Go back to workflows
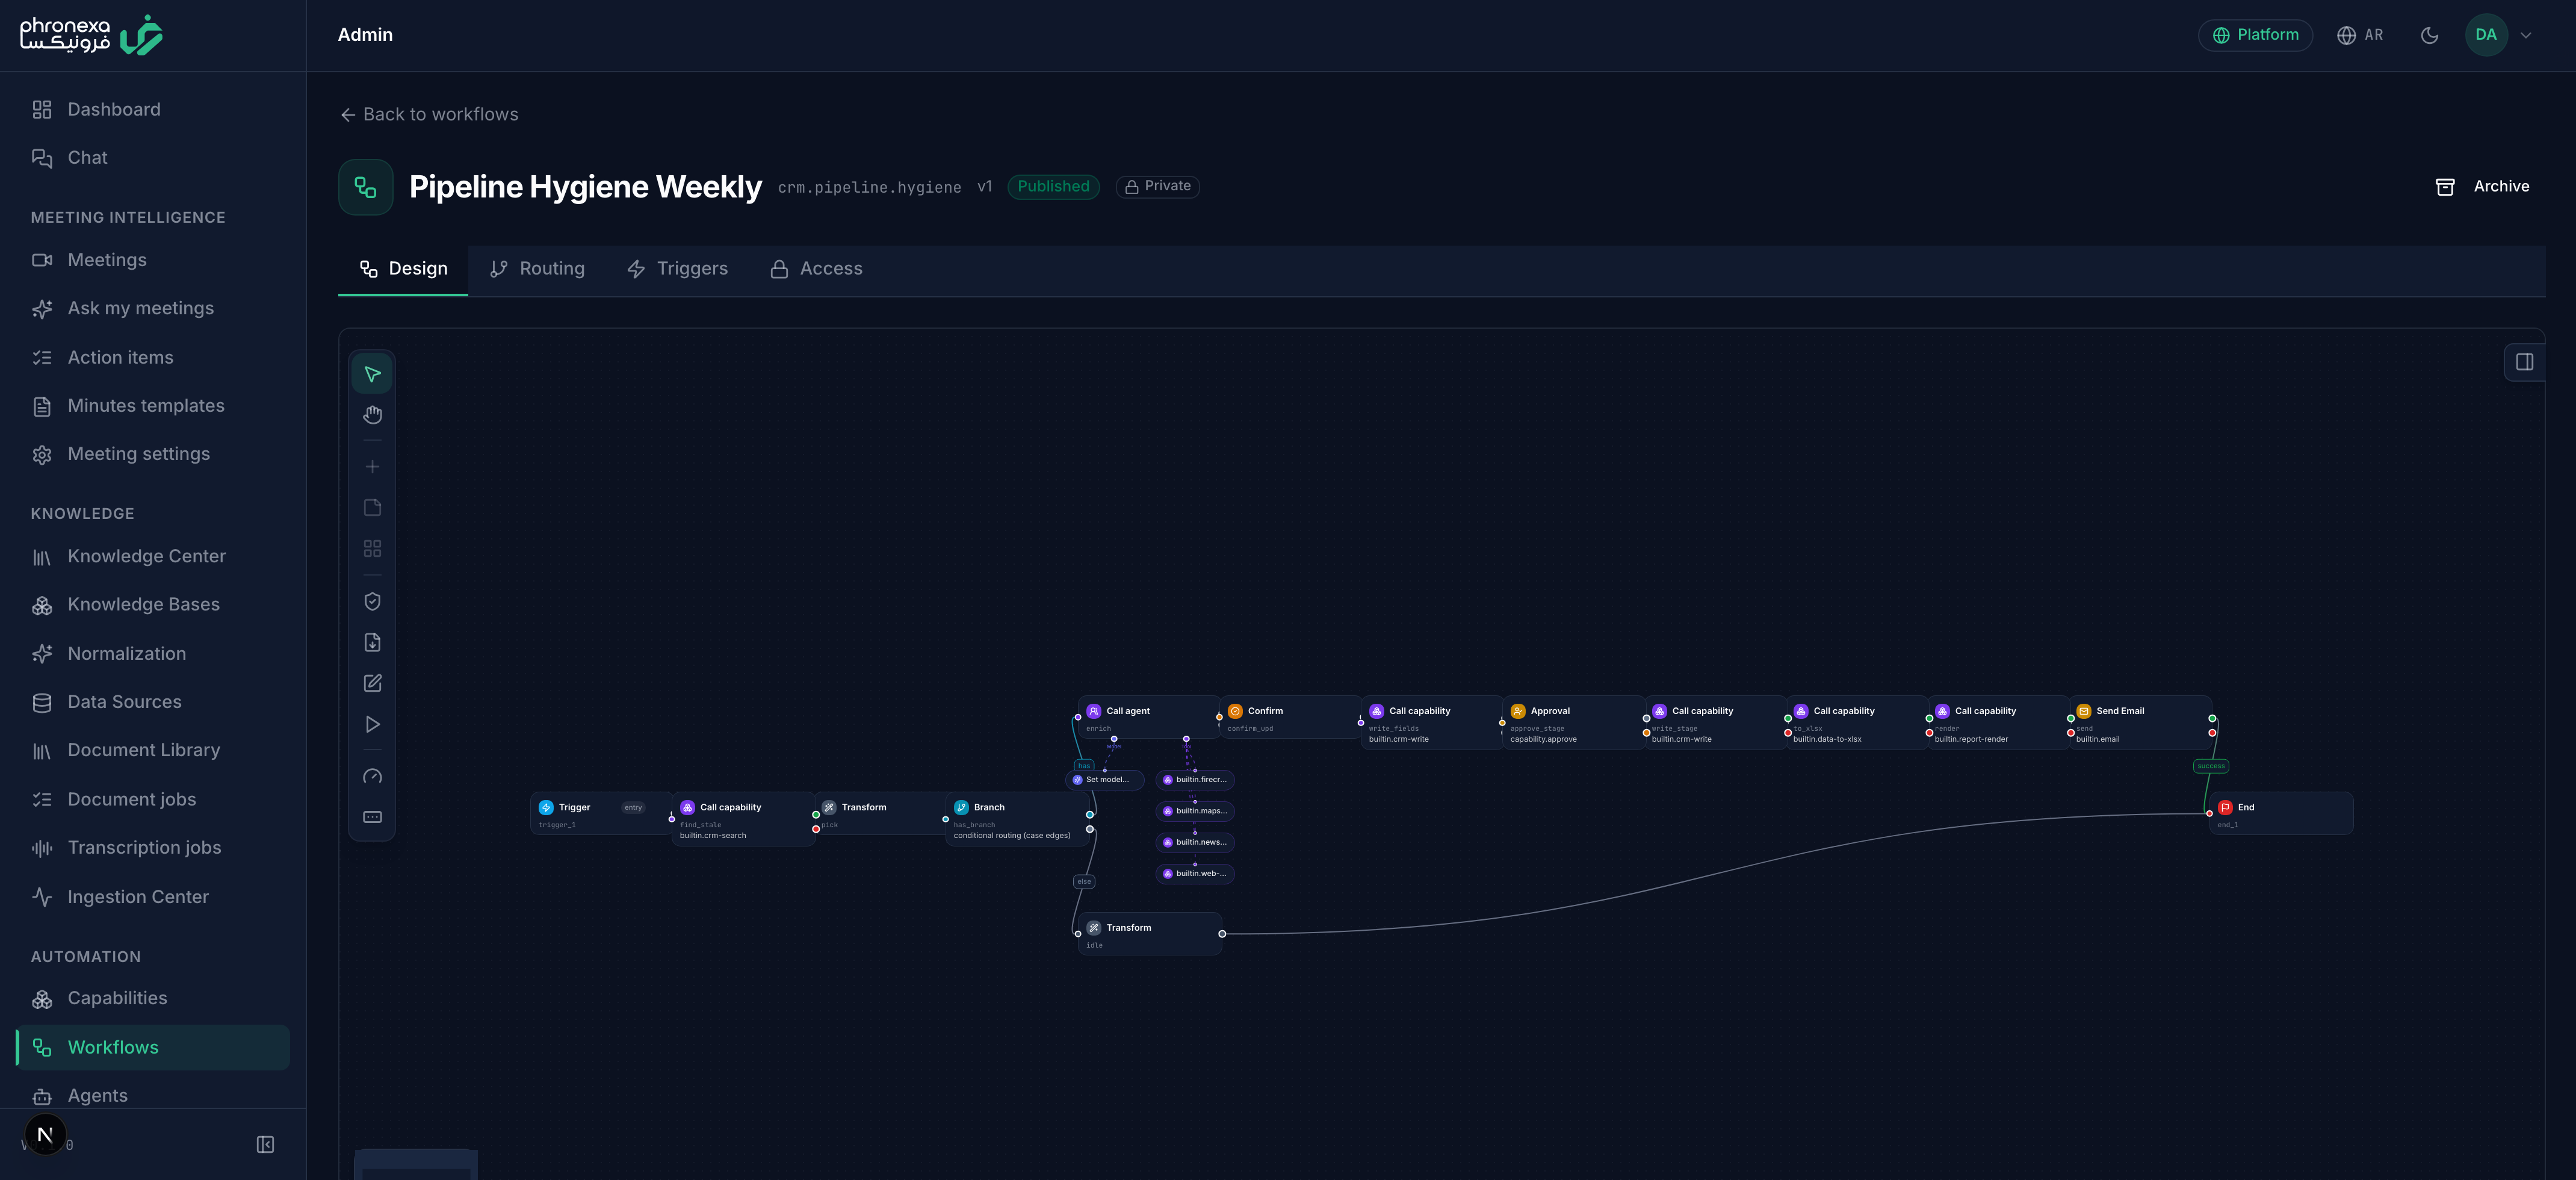This screenshot has height=1180, width=2576. pos(429,115)
